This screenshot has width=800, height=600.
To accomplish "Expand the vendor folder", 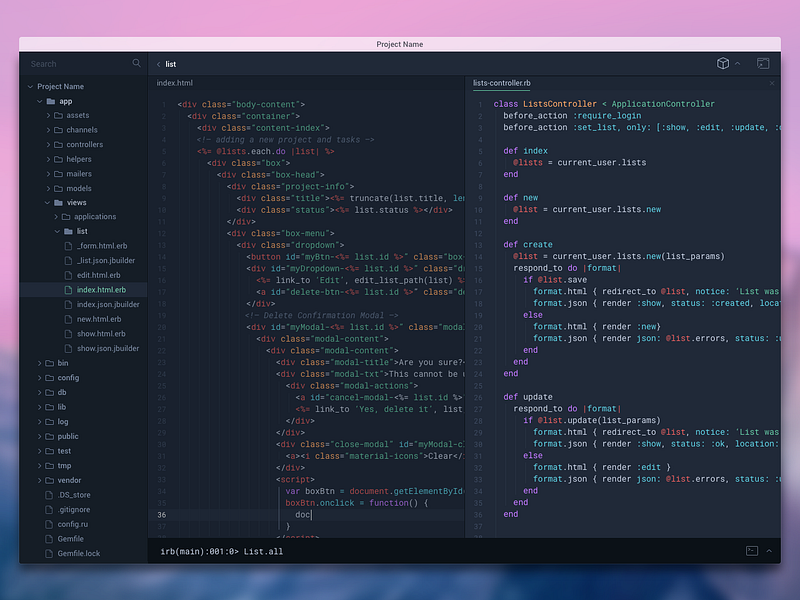I will (x=38, y=480).
